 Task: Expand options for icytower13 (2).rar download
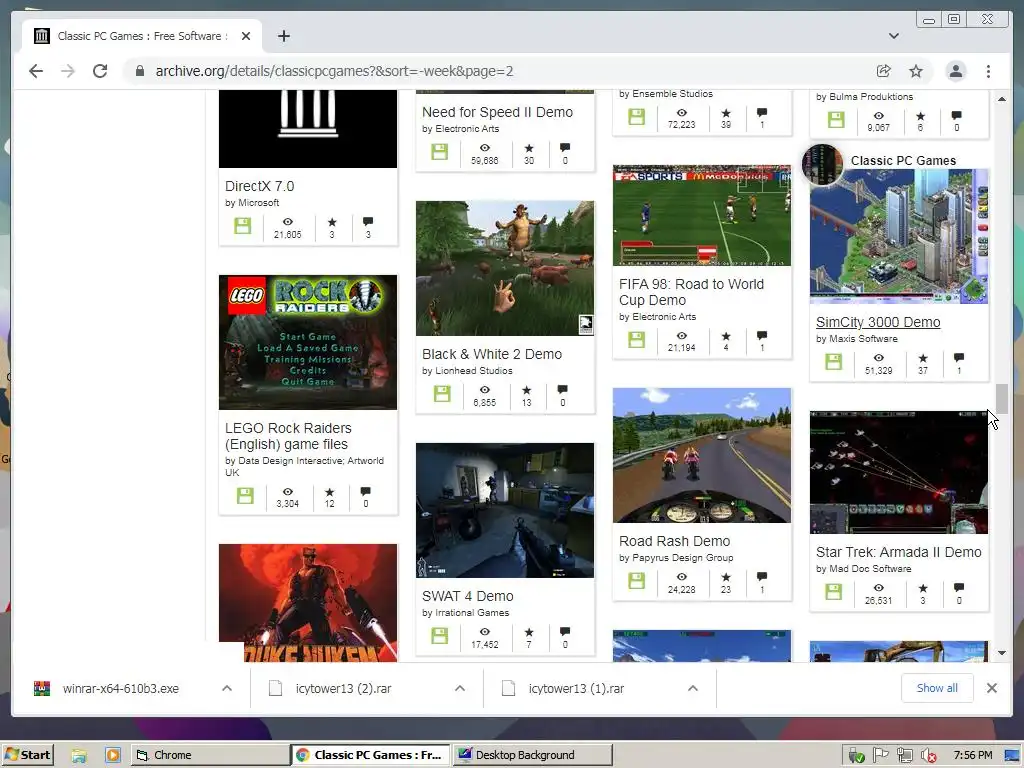[460, 688]
